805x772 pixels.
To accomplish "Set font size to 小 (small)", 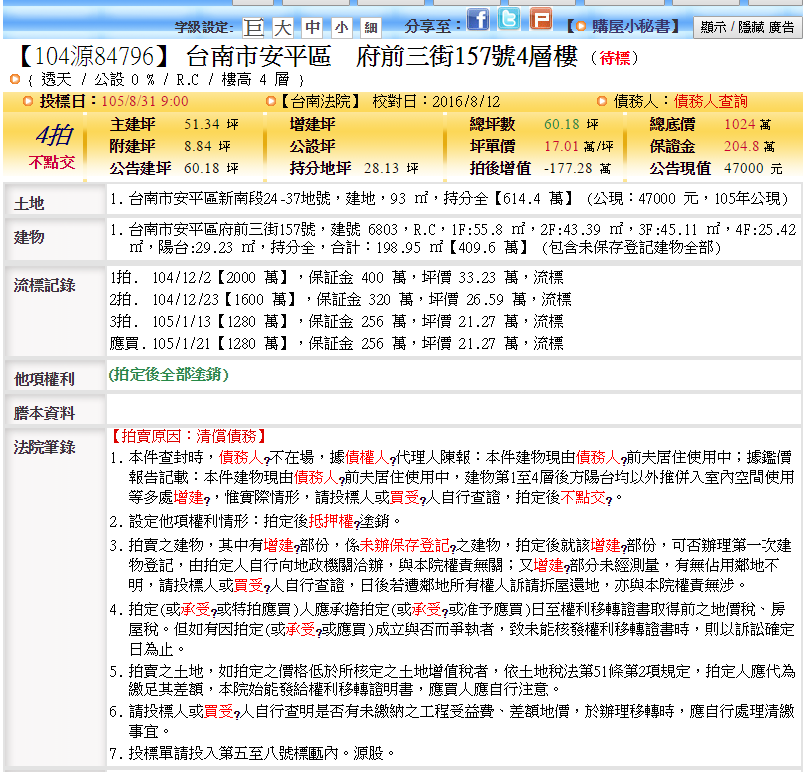I will click(341, 27).
